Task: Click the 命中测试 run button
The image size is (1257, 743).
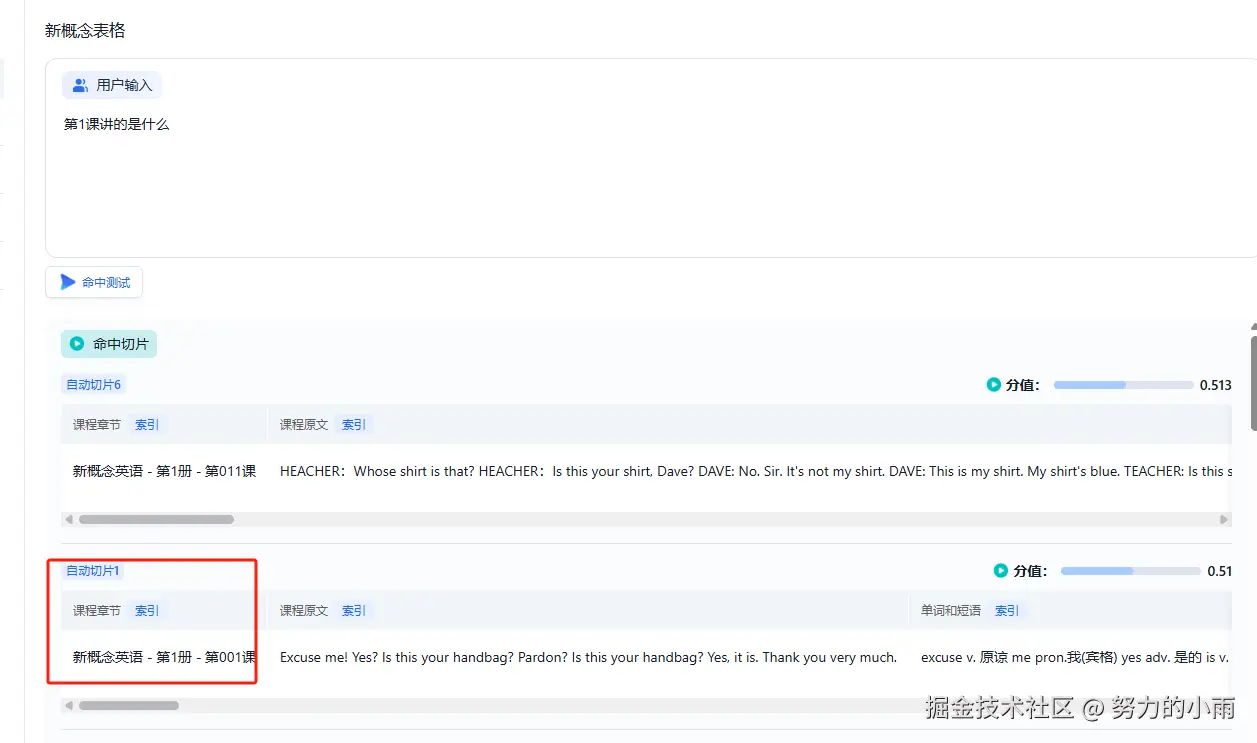Action: [x=94, y=282]
